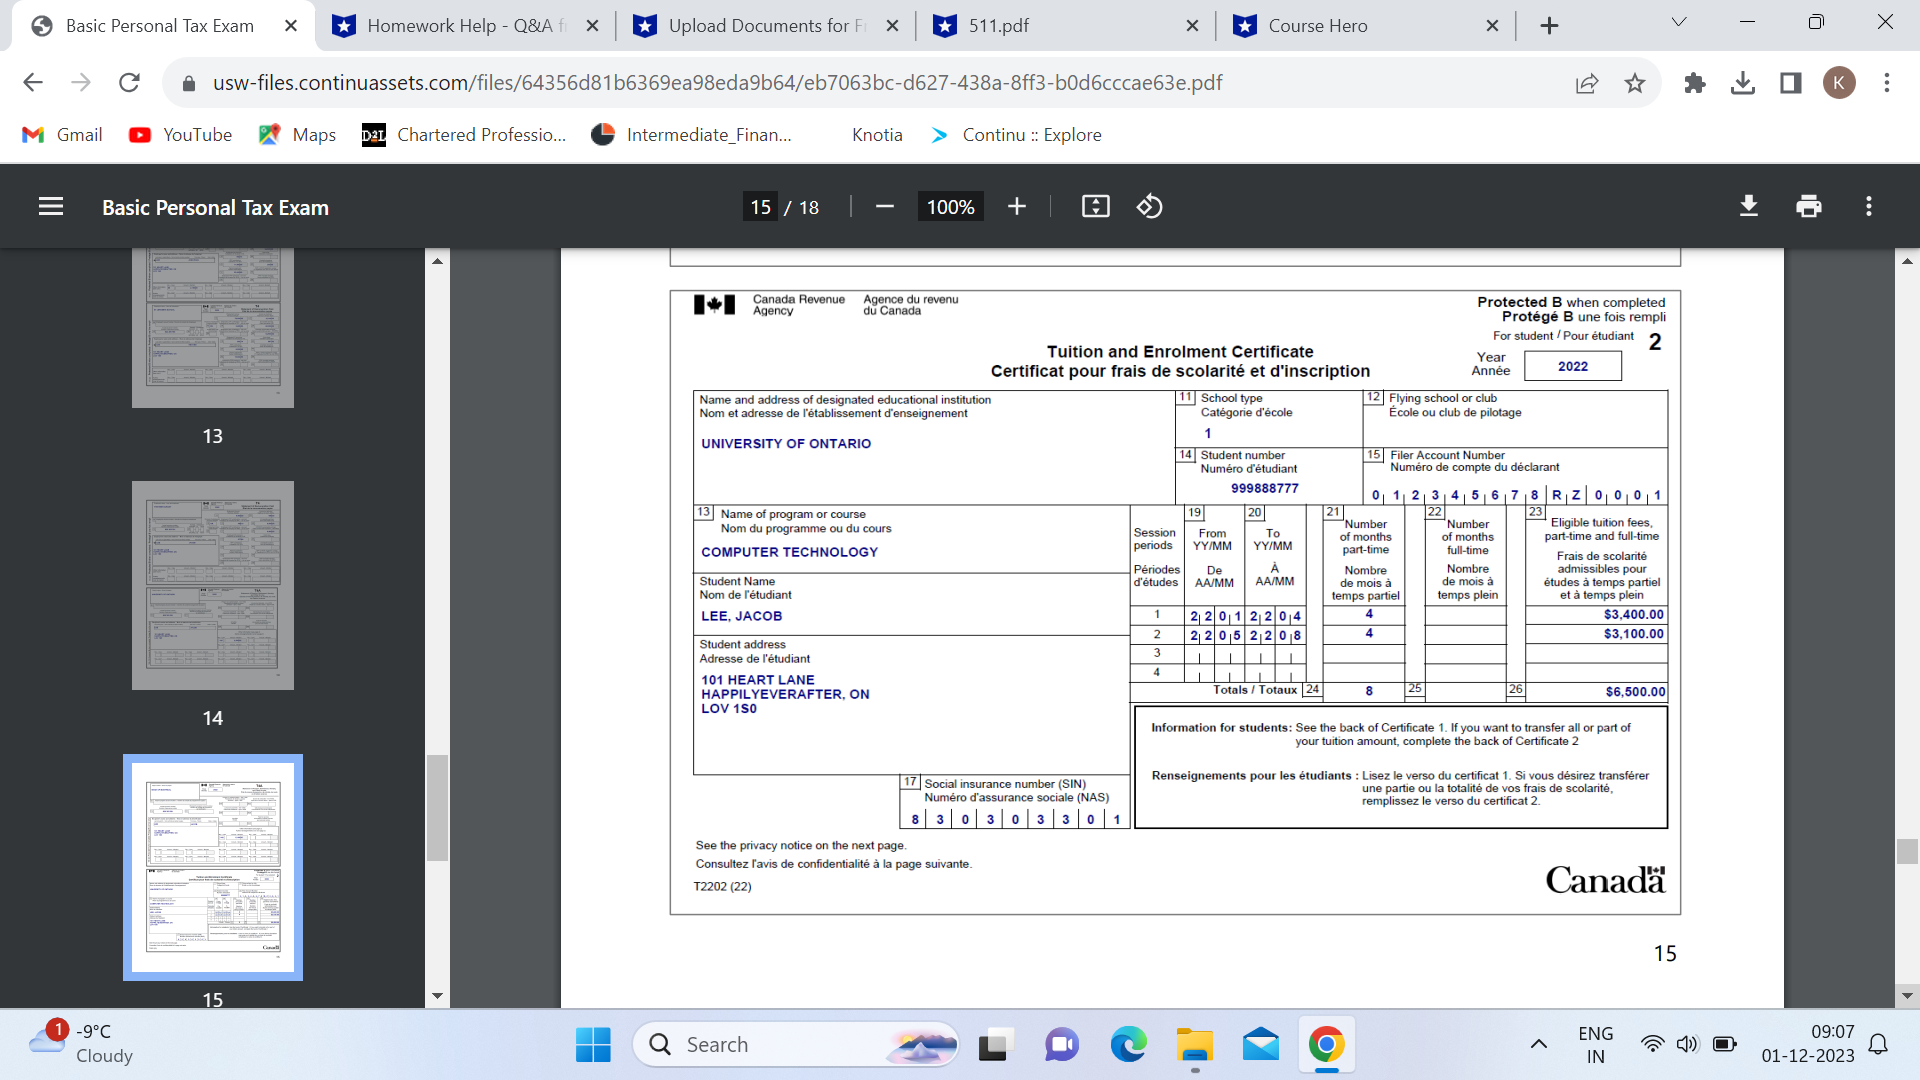Image resolution: width=1920 pixels, height=1080 pixels.
Task: Select the 100% zoom level control
Action: (949, 206)
